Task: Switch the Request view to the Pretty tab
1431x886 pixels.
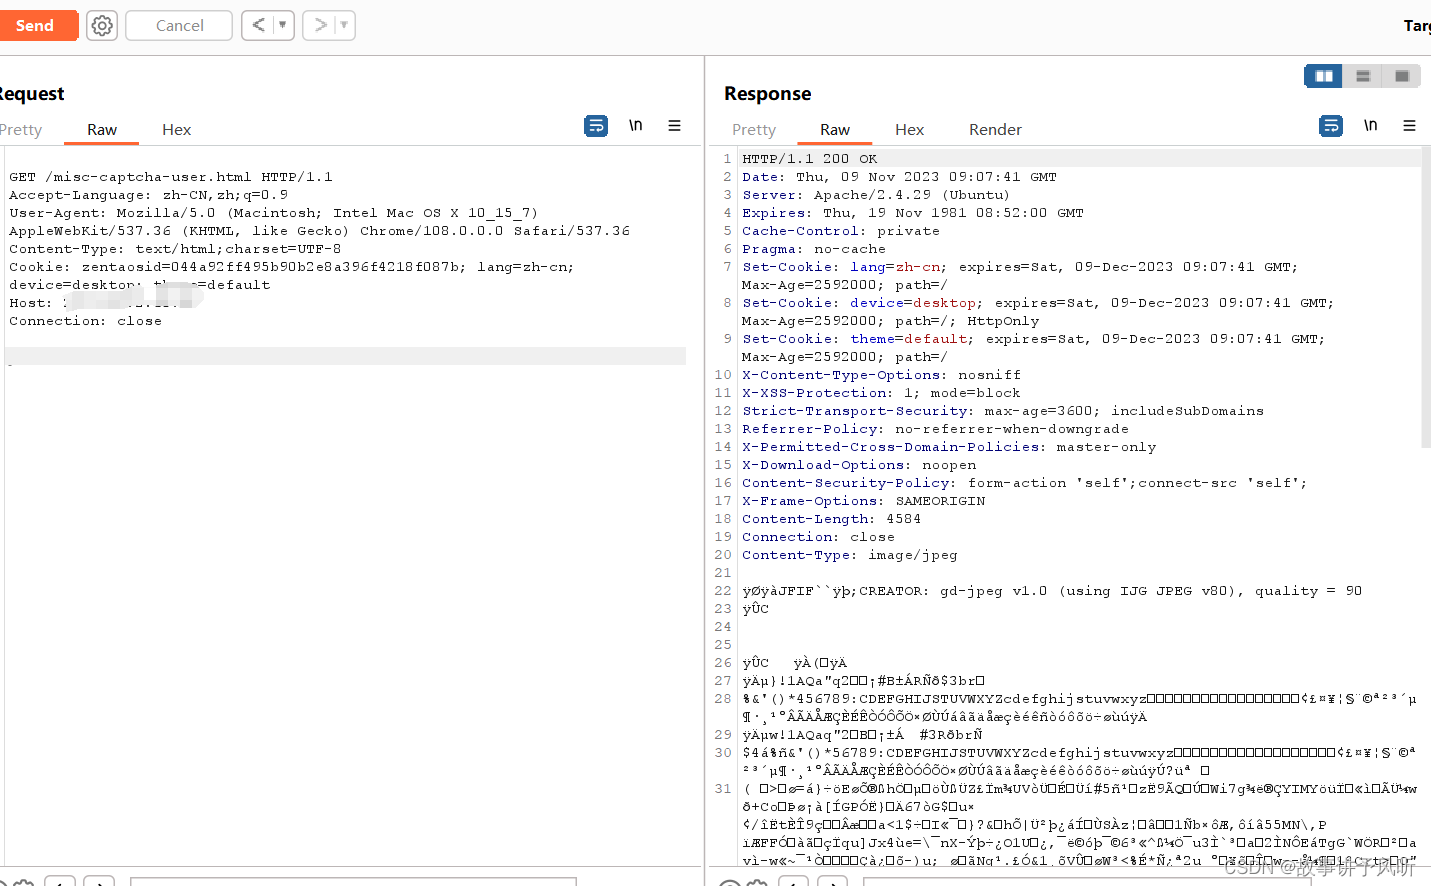Action: (x=21, y=130)
